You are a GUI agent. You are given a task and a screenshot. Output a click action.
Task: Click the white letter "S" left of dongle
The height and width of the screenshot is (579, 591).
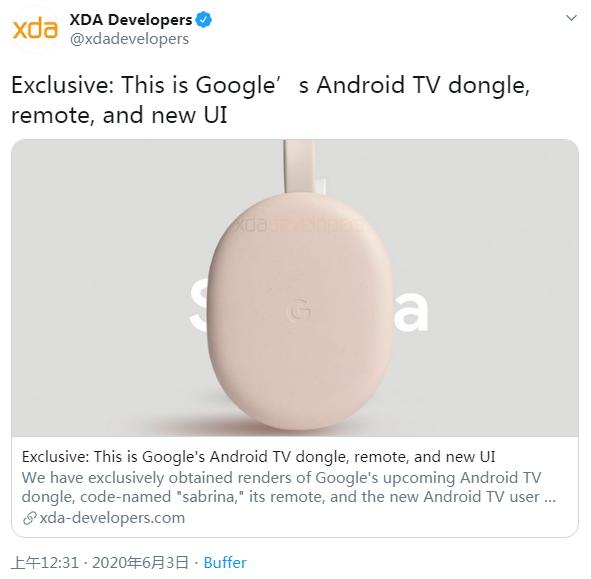198,306
